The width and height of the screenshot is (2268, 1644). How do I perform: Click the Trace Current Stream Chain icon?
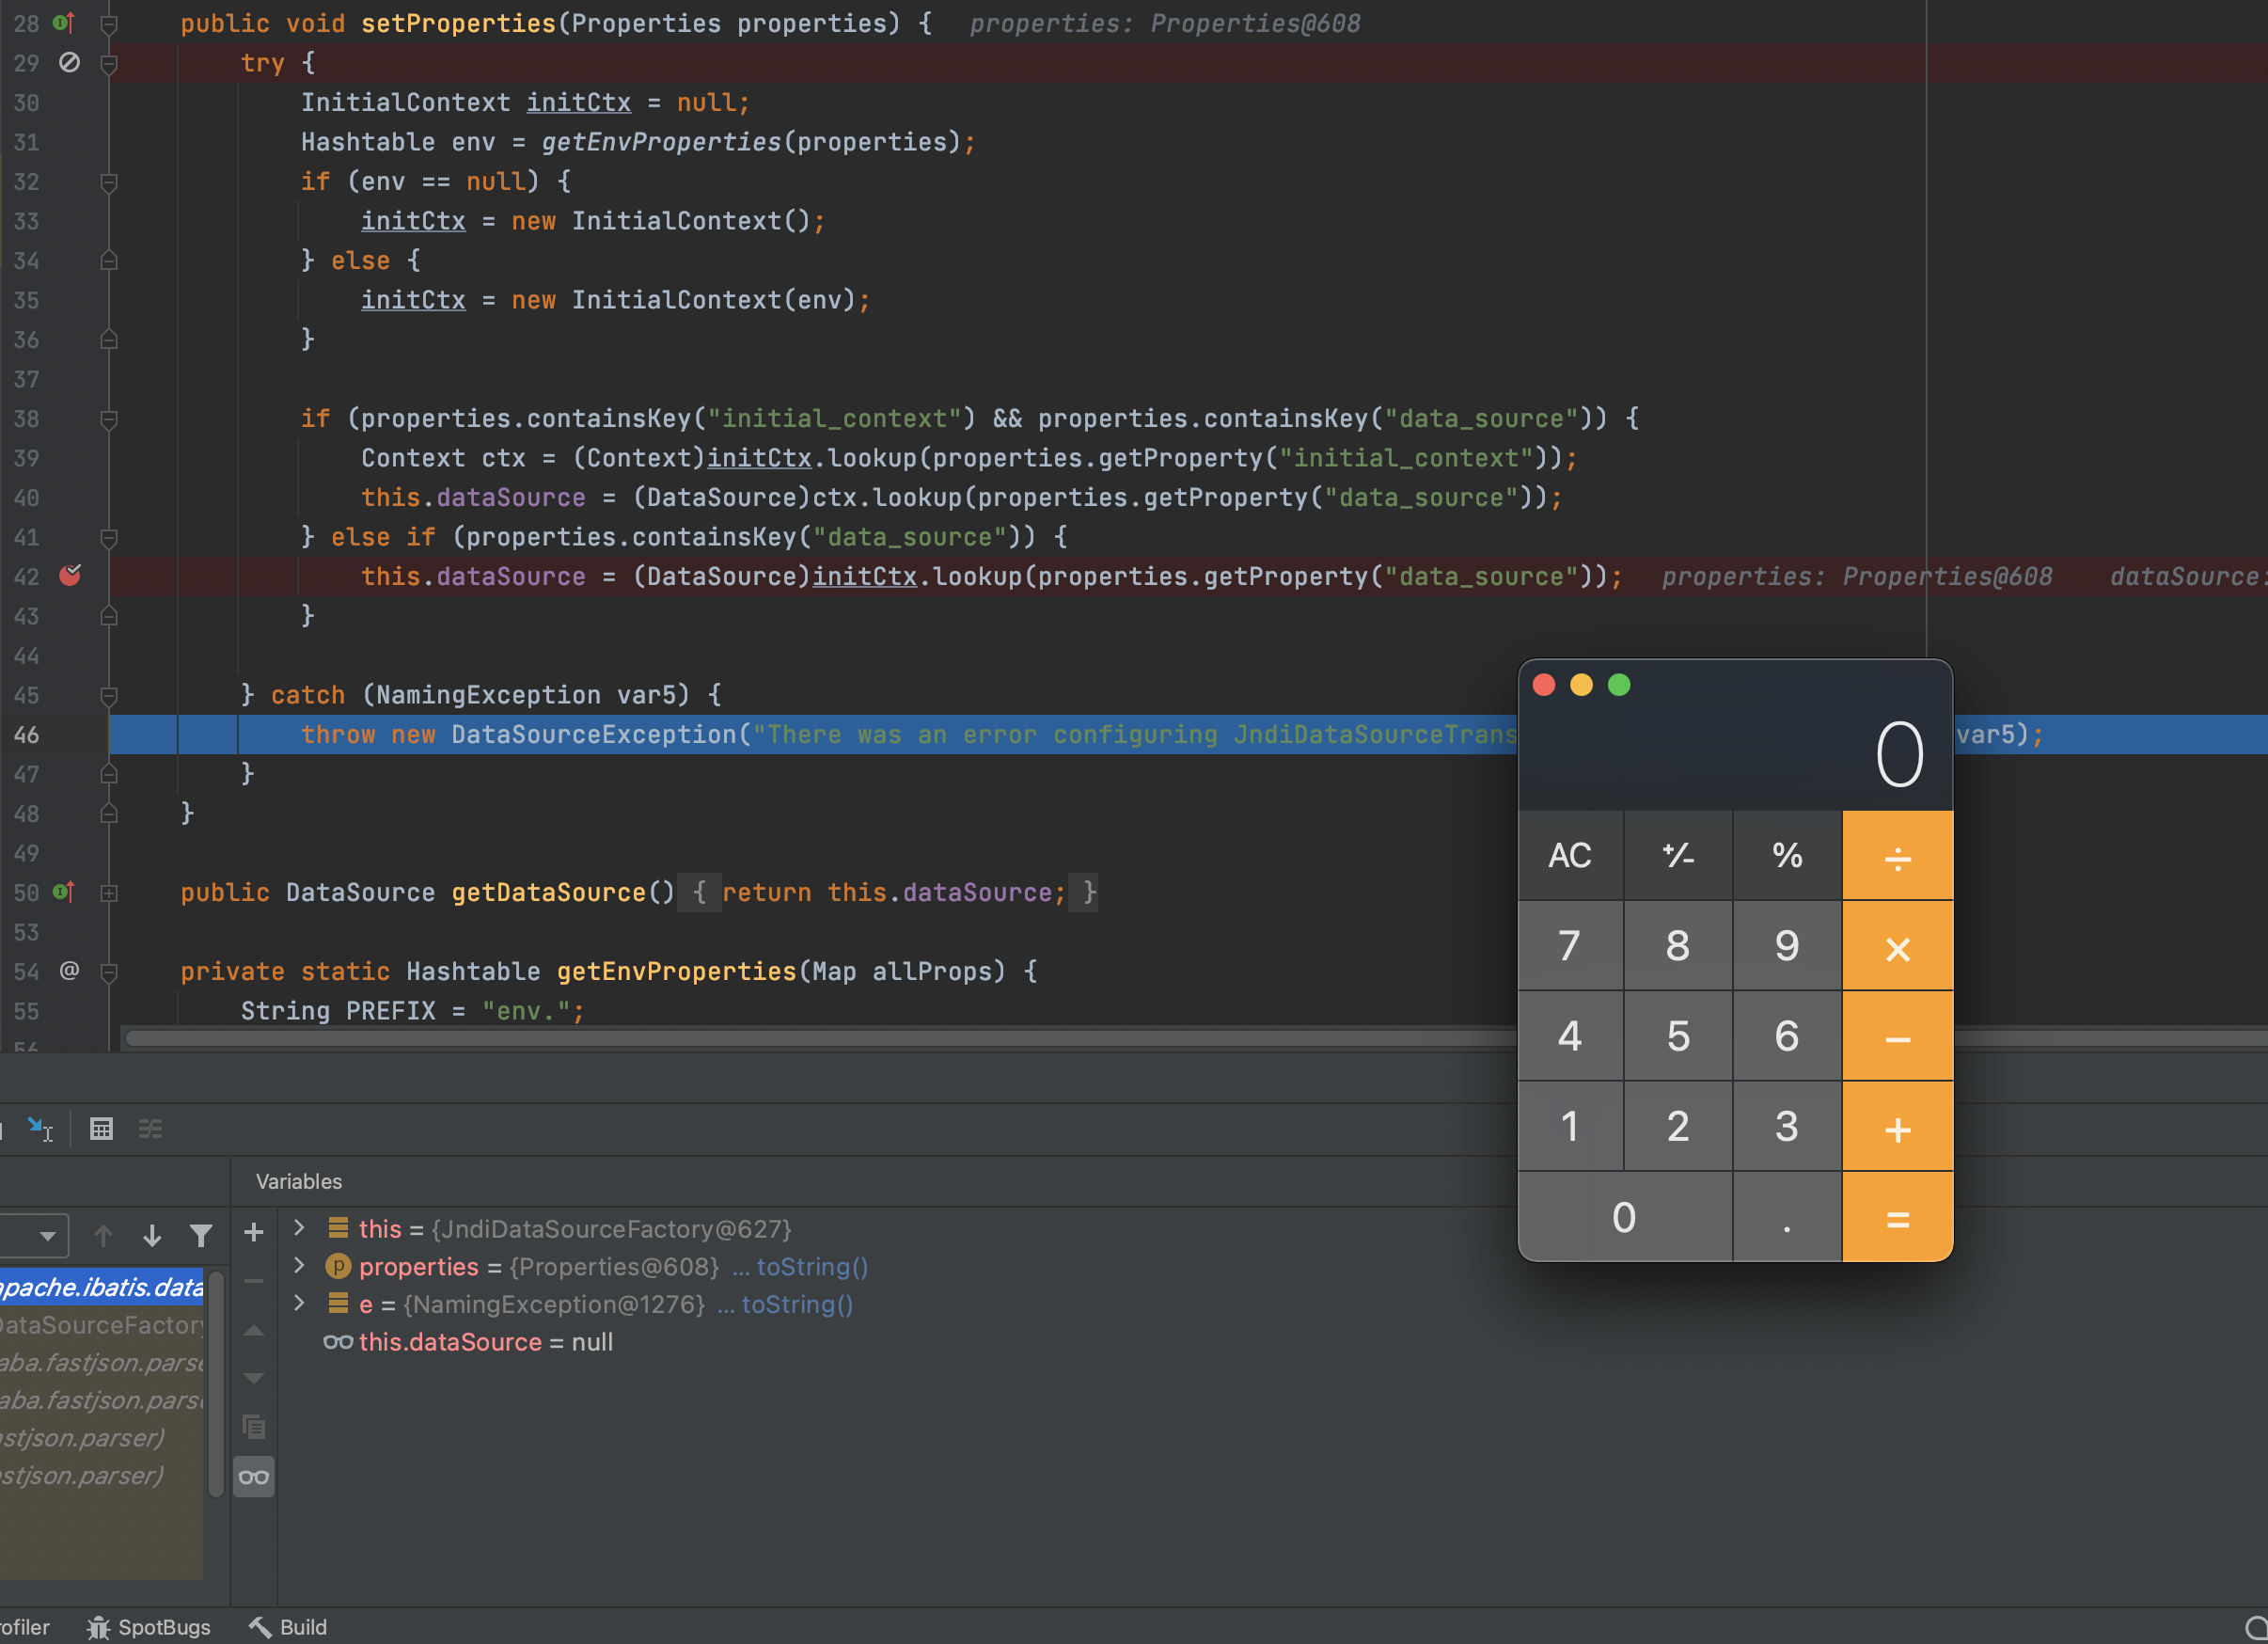(150, 1129)
